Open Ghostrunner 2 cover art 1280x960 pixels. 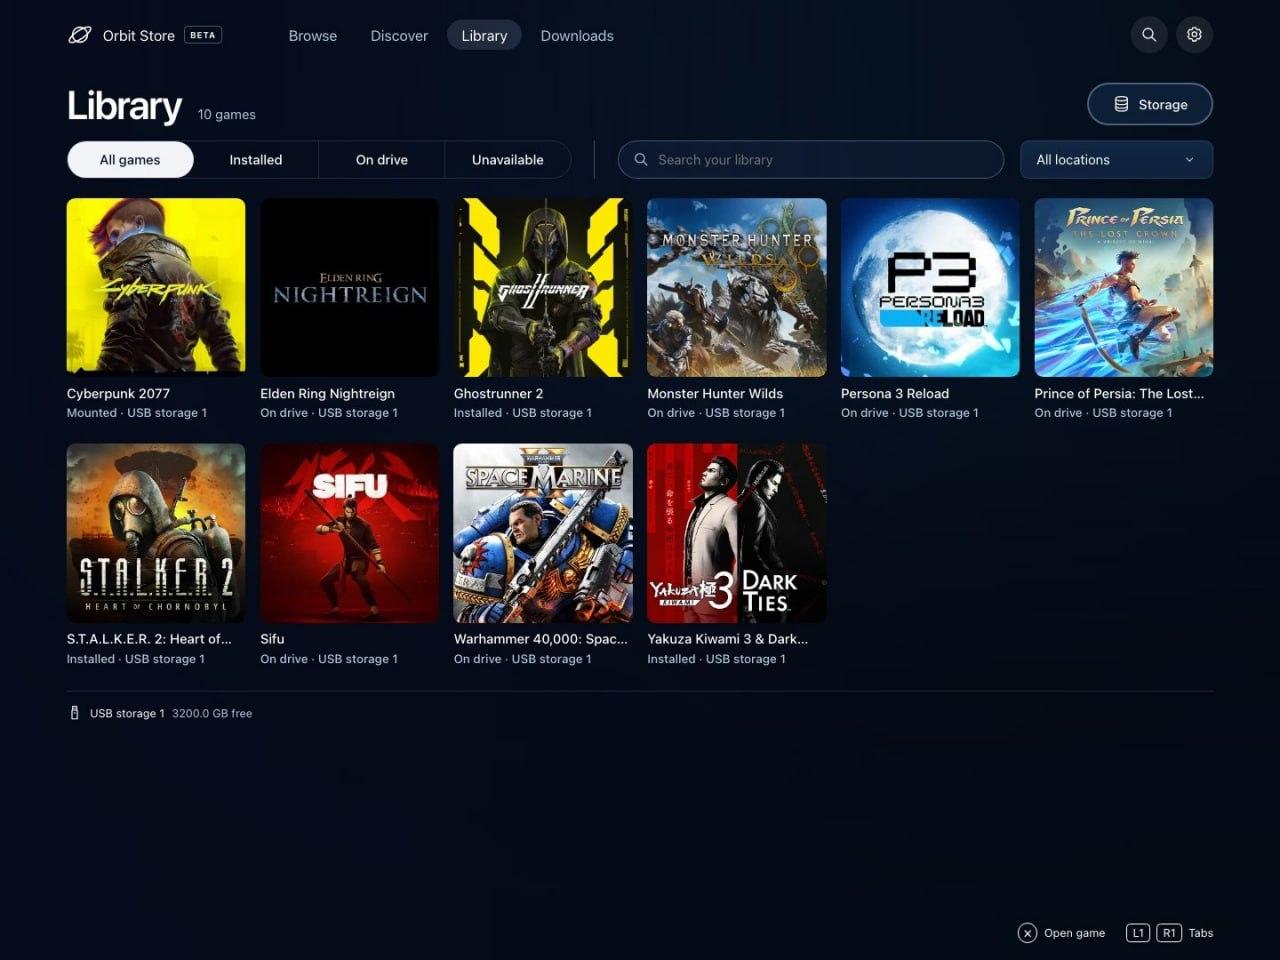click(543, 287)
